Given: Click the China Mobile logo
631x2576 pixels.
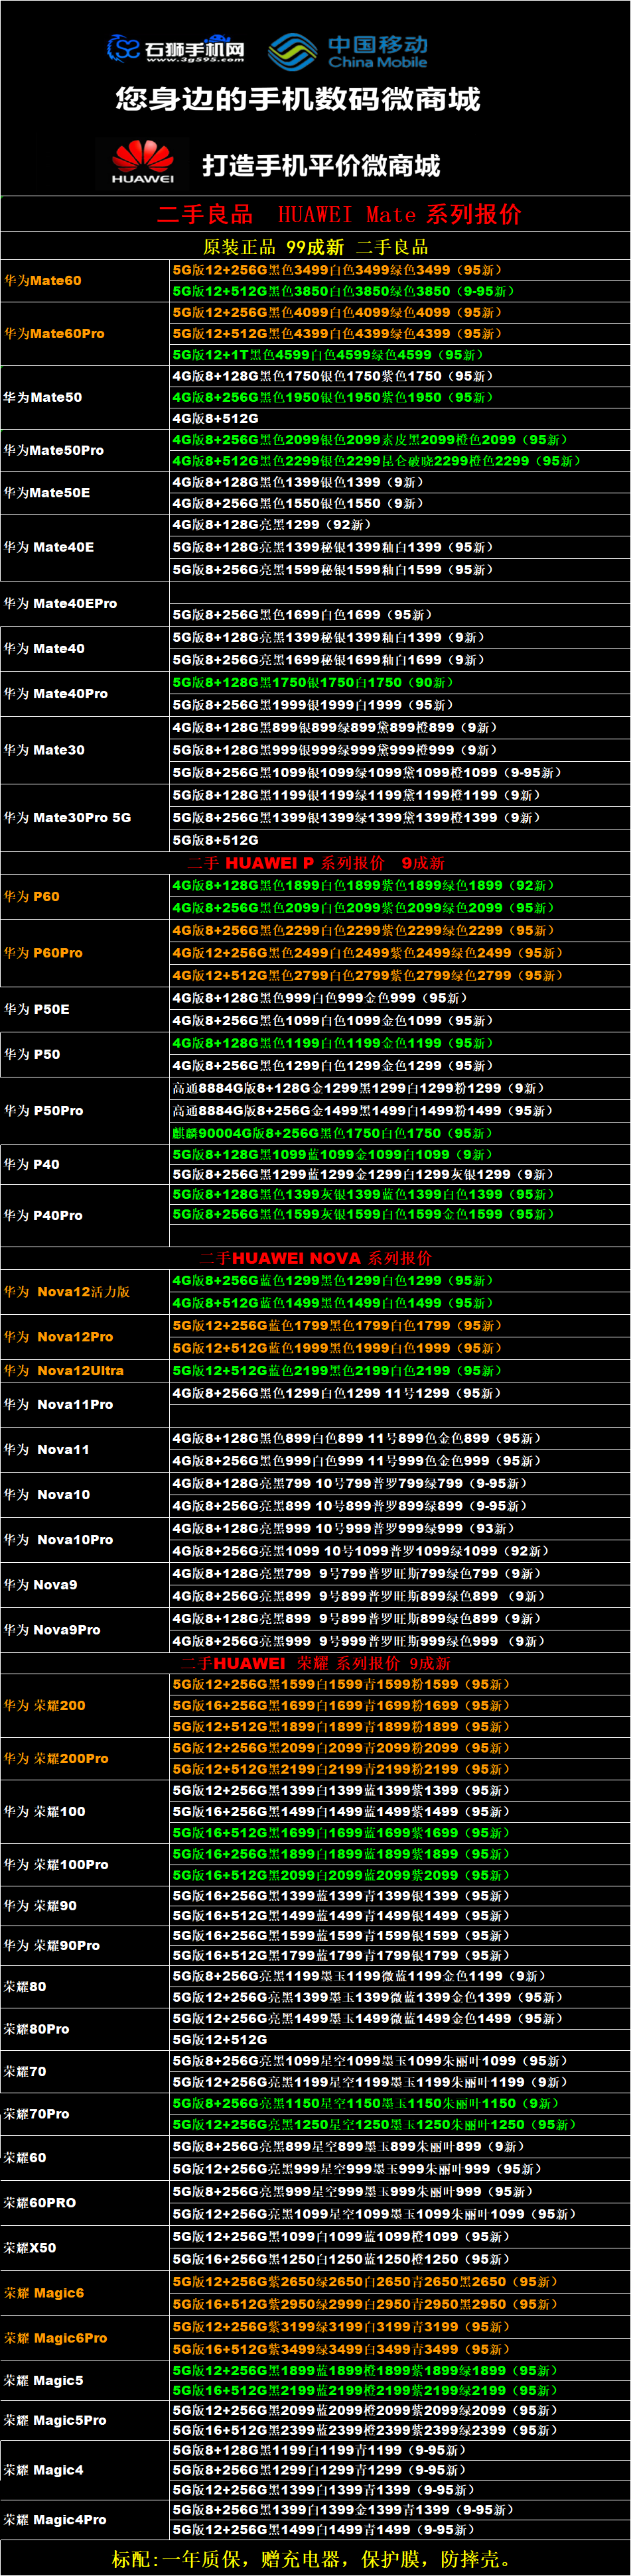Looking at the screenshot, I should [347, 52].
